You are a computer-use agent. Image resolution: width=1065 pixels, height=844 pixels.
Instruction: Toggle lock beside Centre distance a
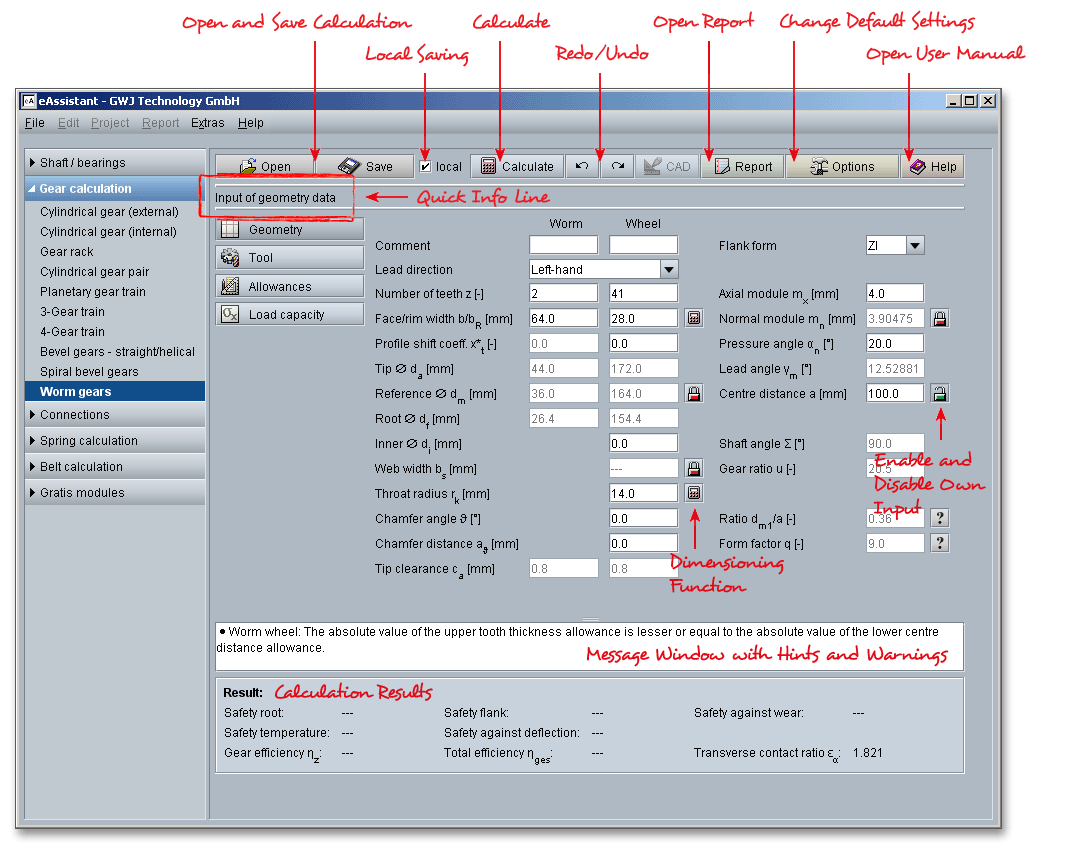940,394
